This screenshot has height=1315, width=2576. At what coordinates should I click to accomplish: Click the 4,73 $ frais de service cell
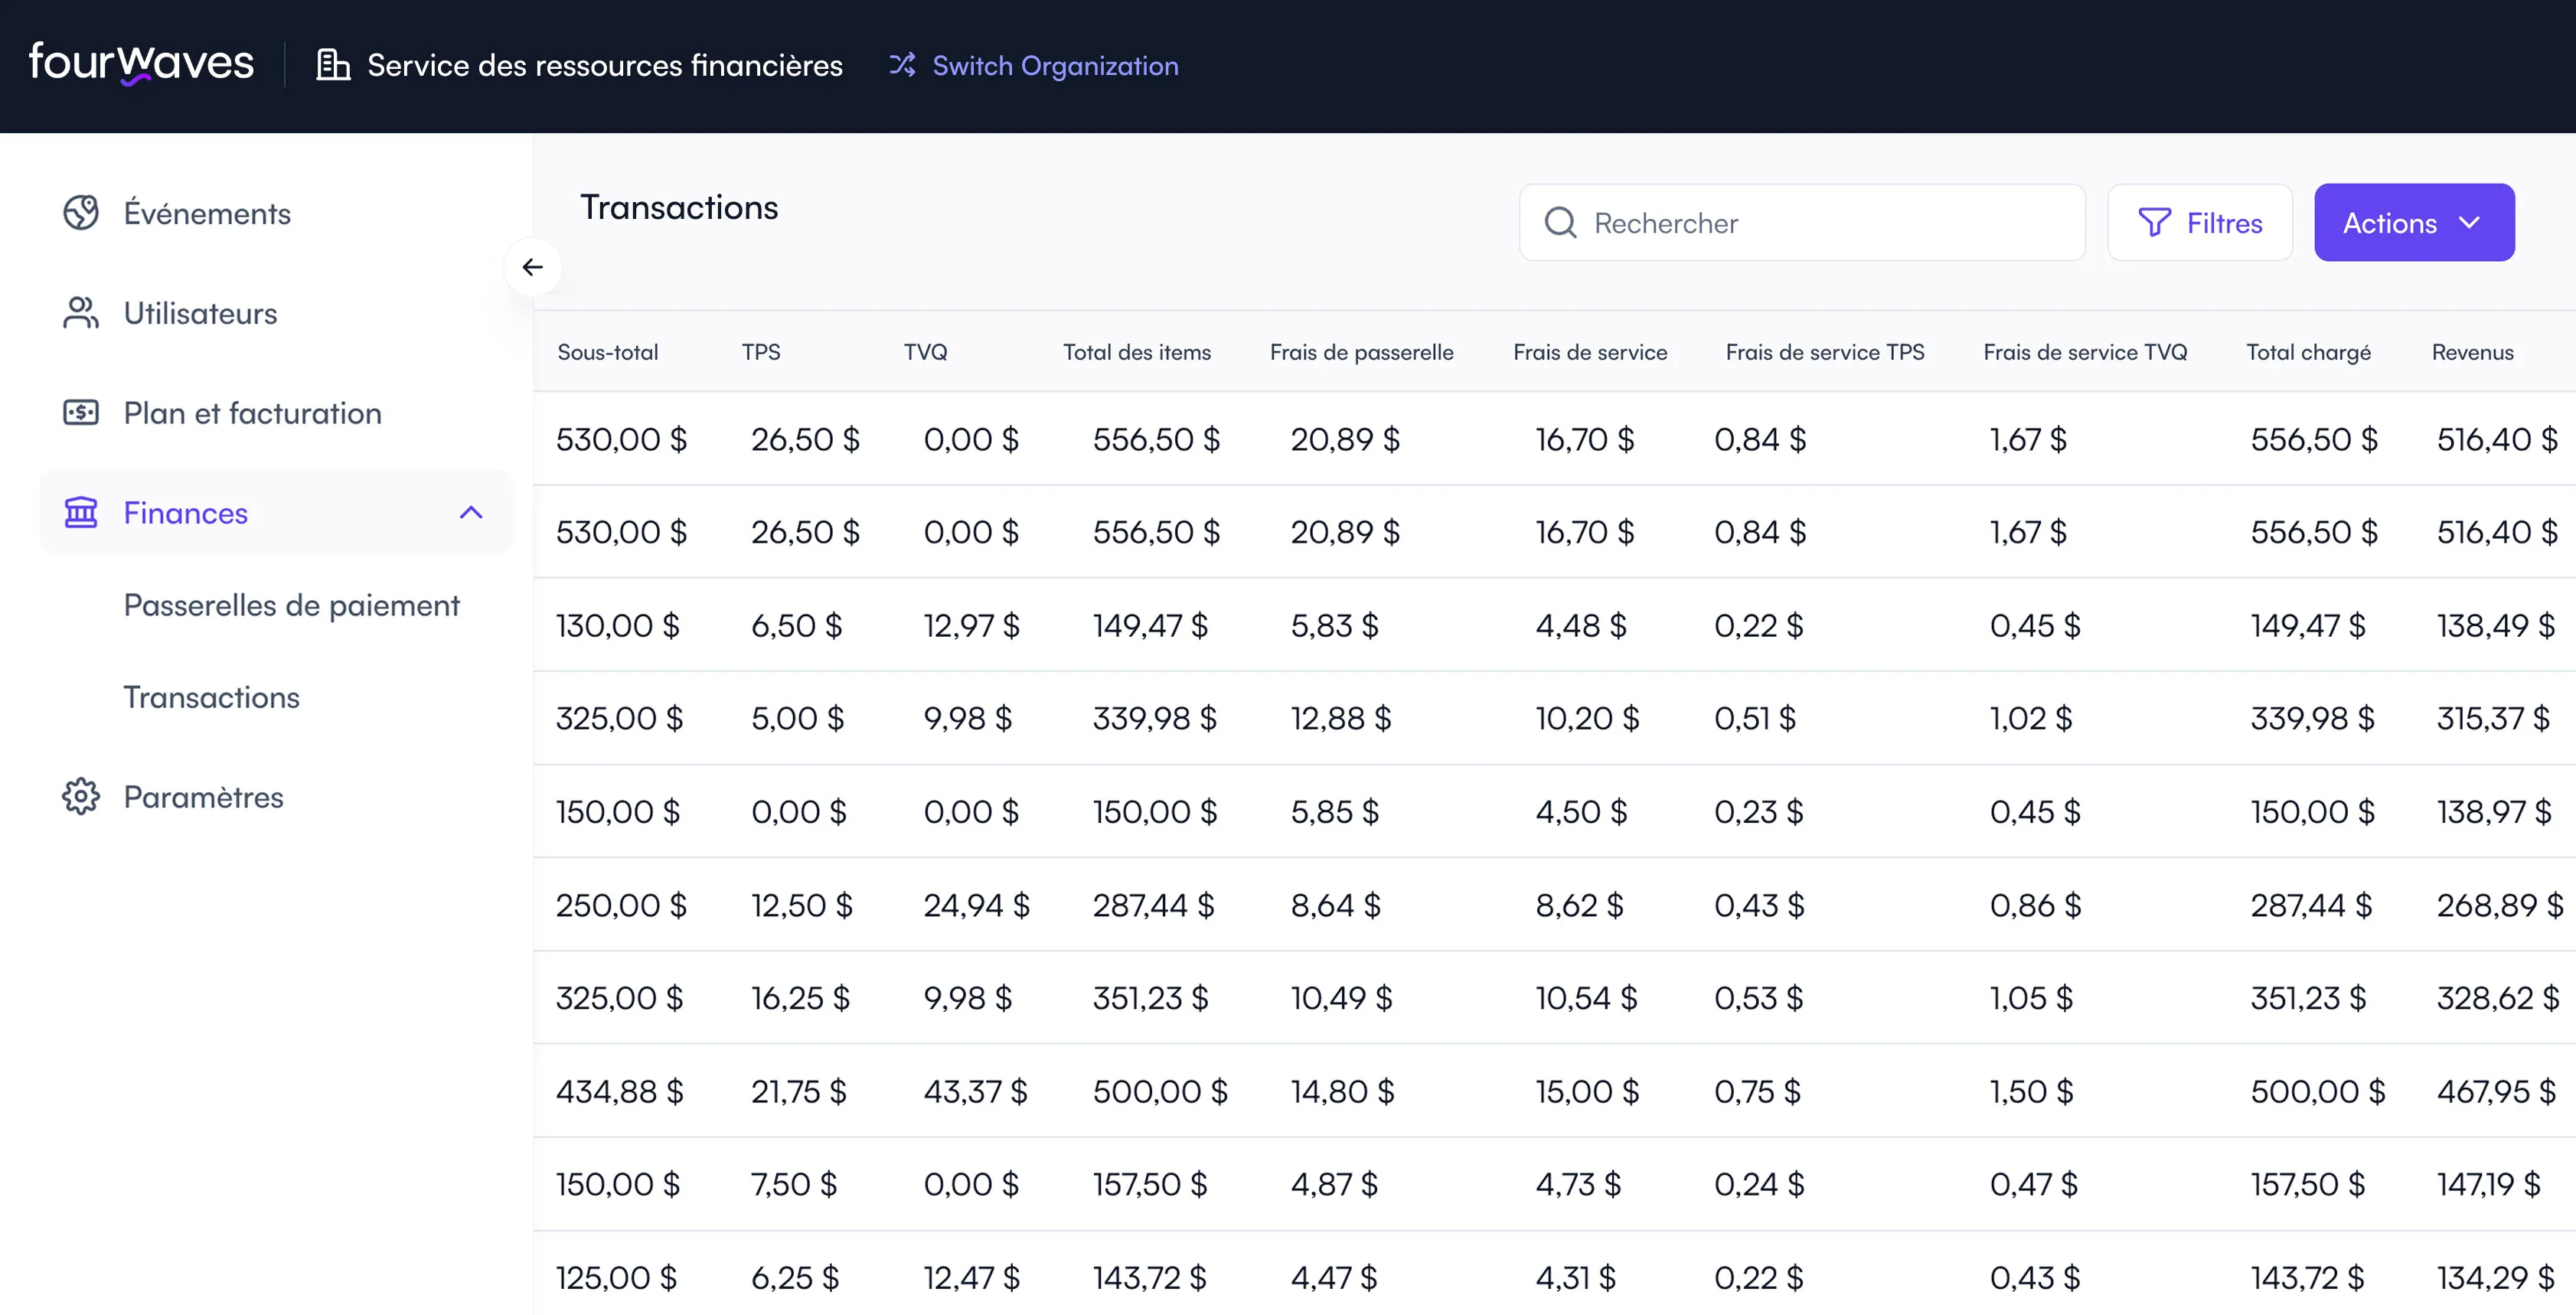pyautogui.click(x=1578, y=1184)
